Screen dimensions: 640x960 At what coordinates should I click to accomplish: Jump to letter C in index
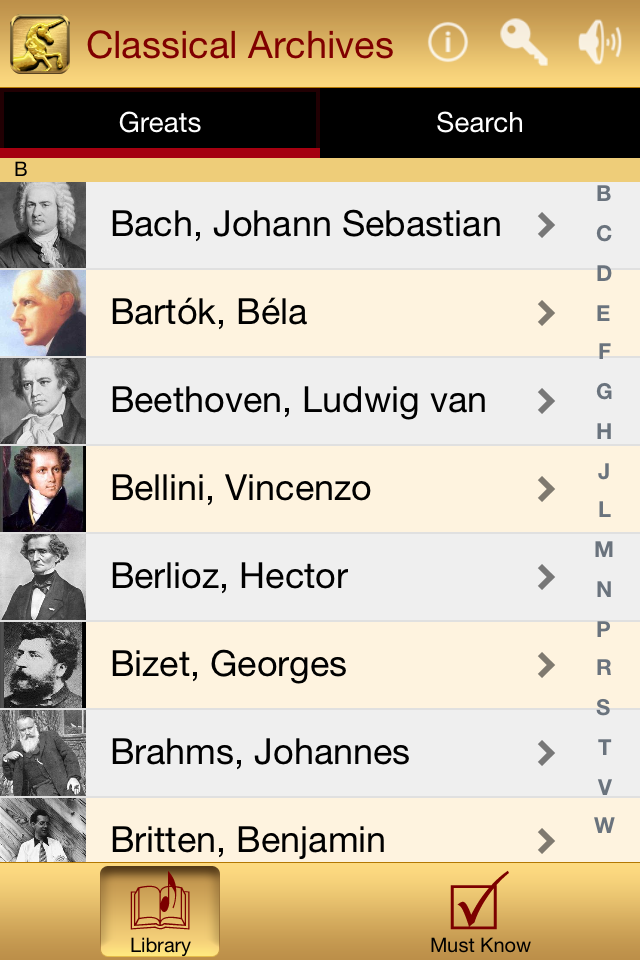(x=604, y=233)
